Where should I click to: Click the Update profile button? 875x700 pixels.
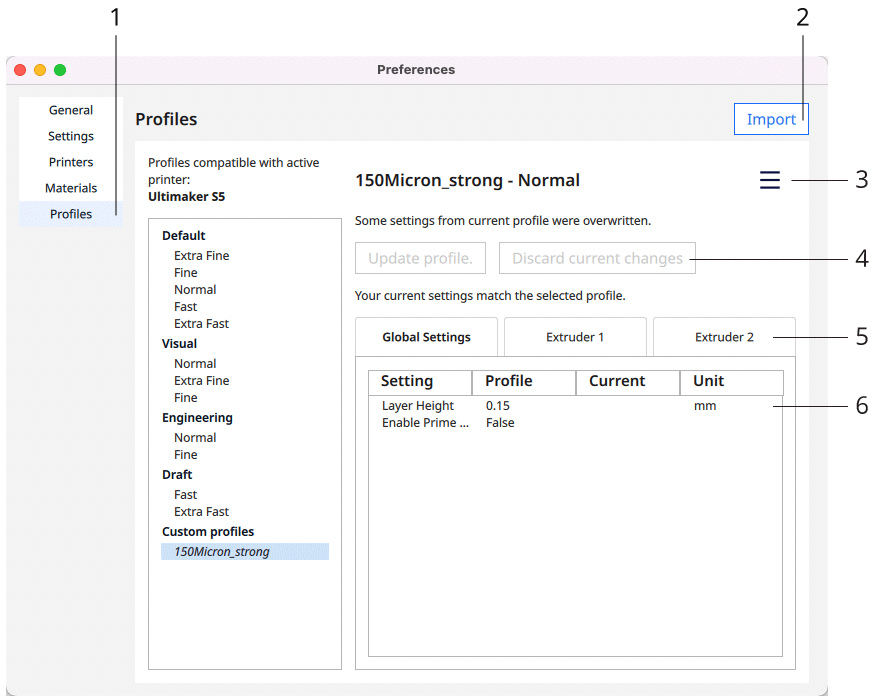(420, 258)
